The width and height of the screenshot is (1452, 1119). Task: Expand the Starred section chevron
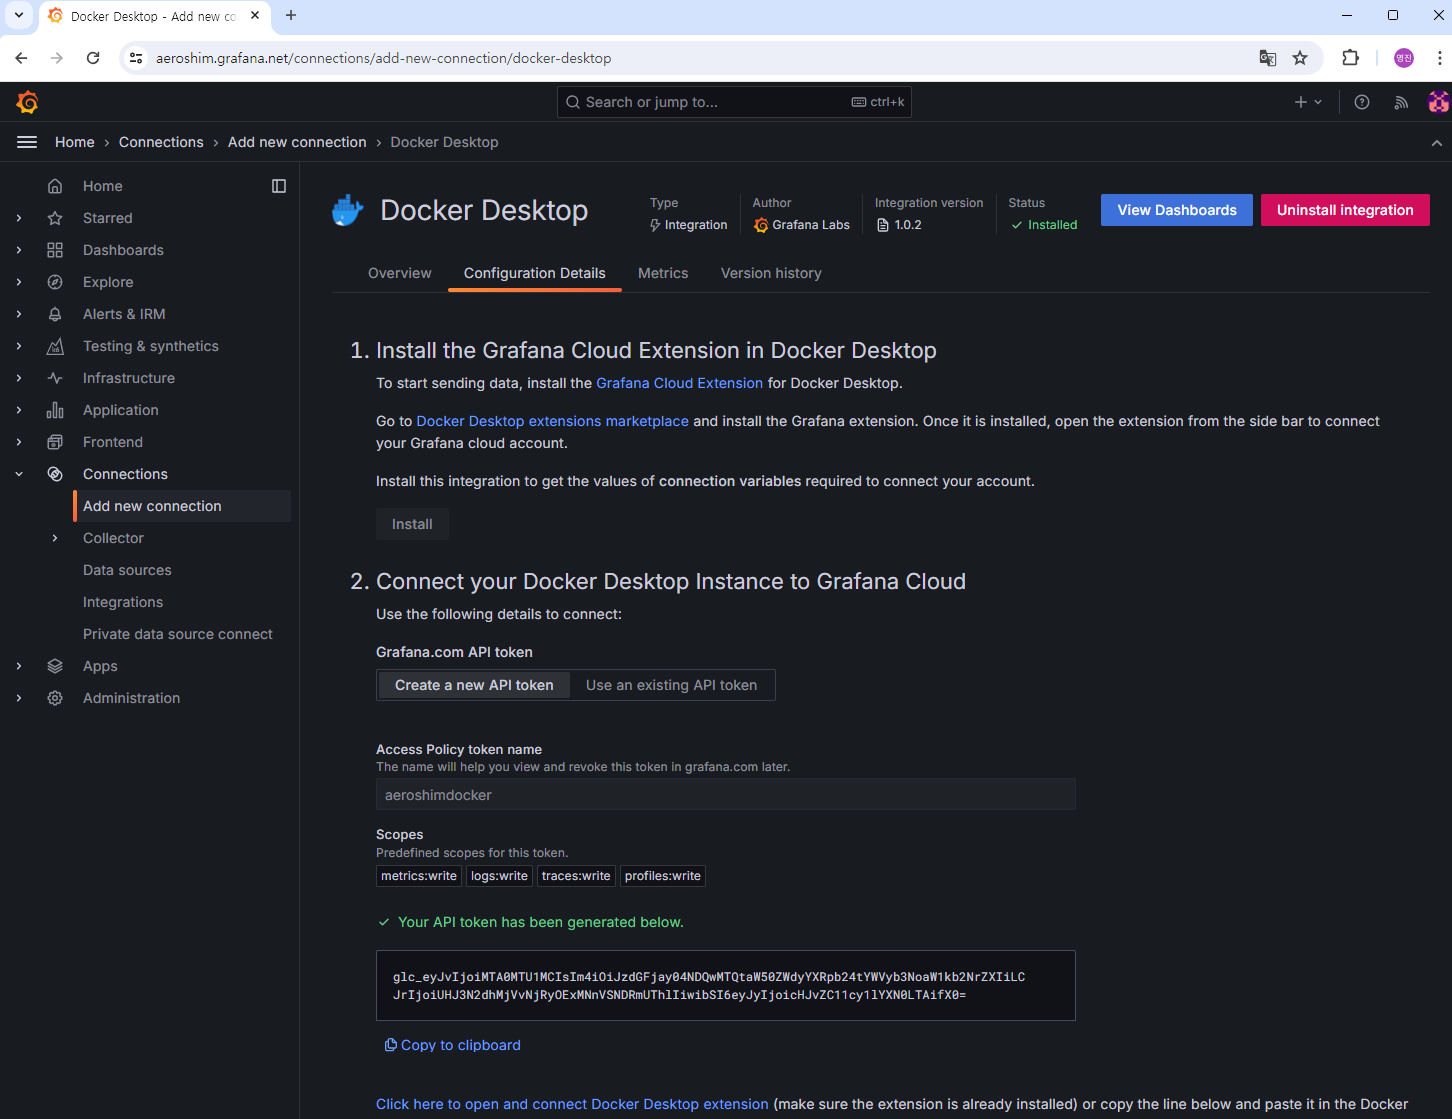coord(19,218)
